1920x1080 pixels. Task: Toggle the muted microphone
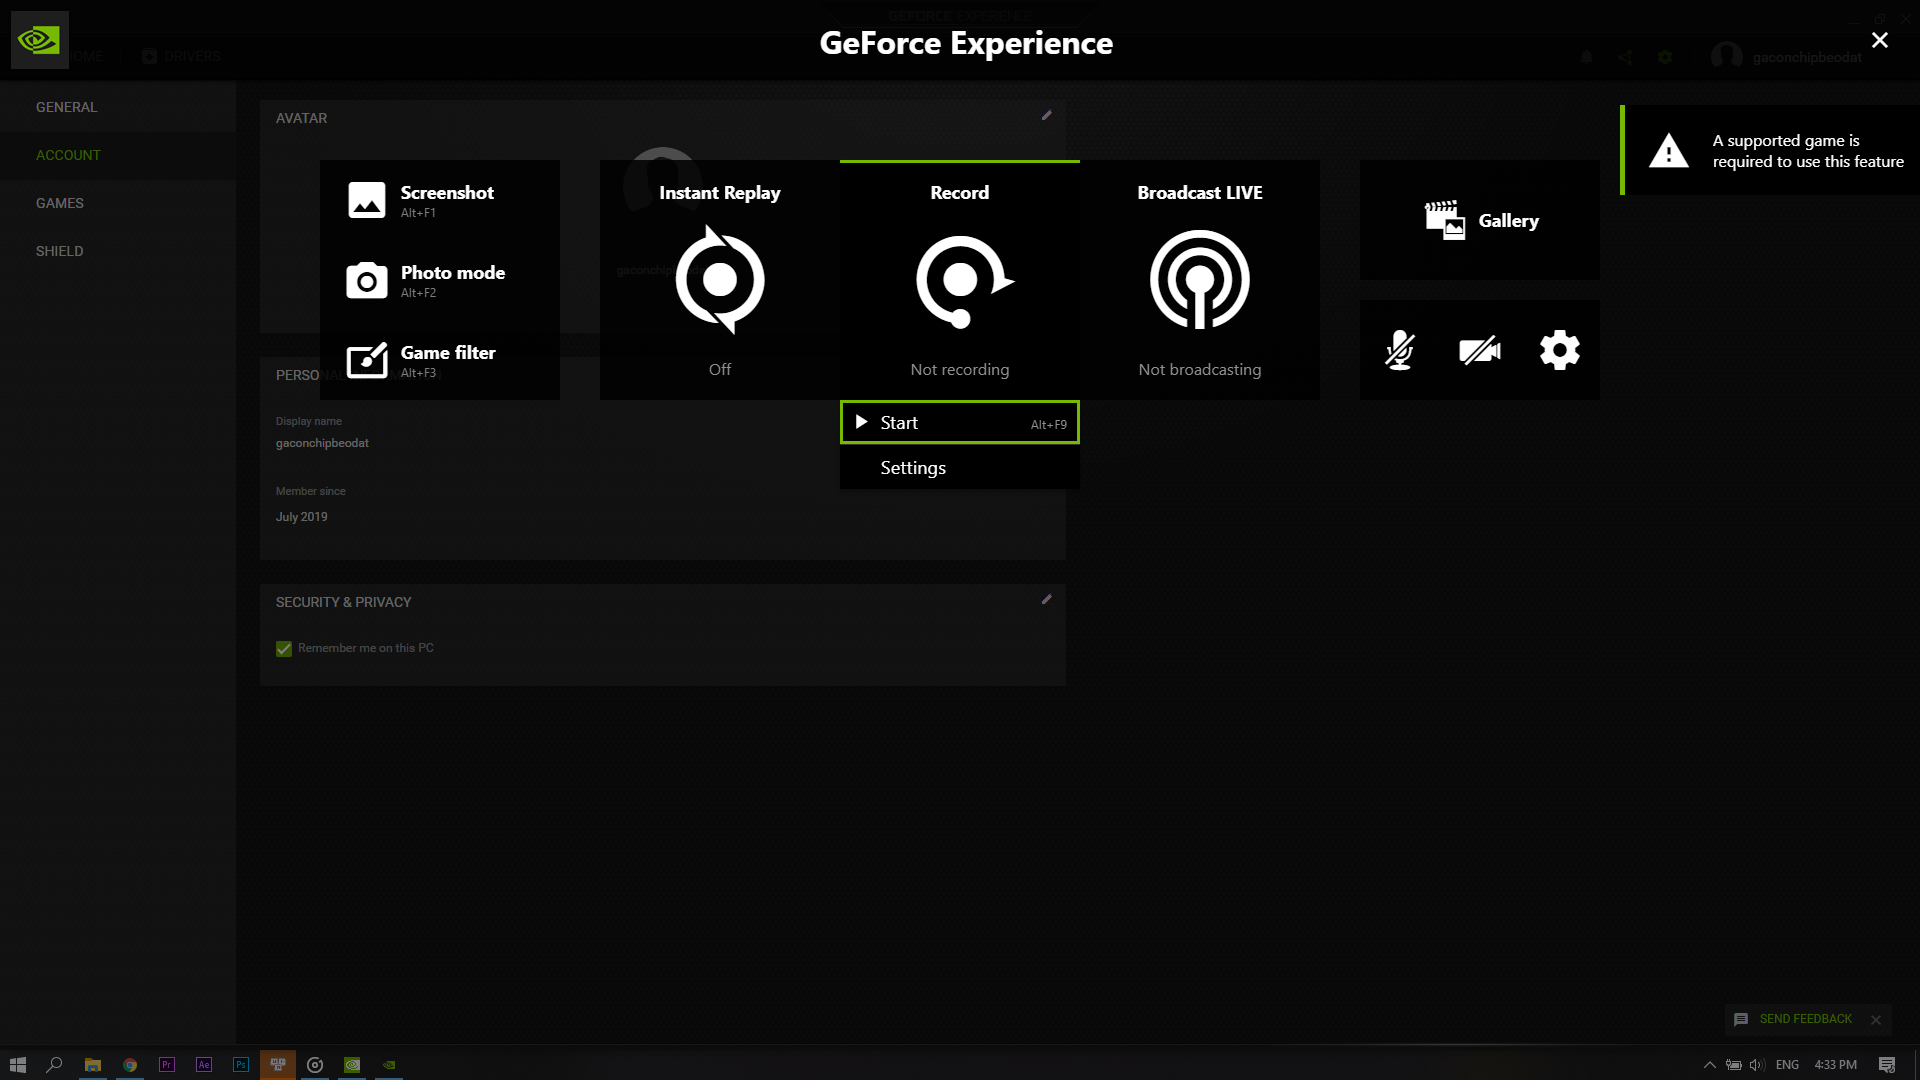point(1399,350)
